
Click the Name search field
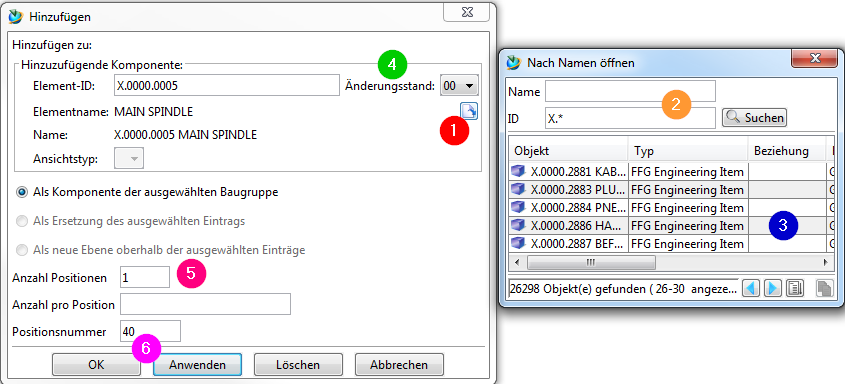[x=630, y=92]
